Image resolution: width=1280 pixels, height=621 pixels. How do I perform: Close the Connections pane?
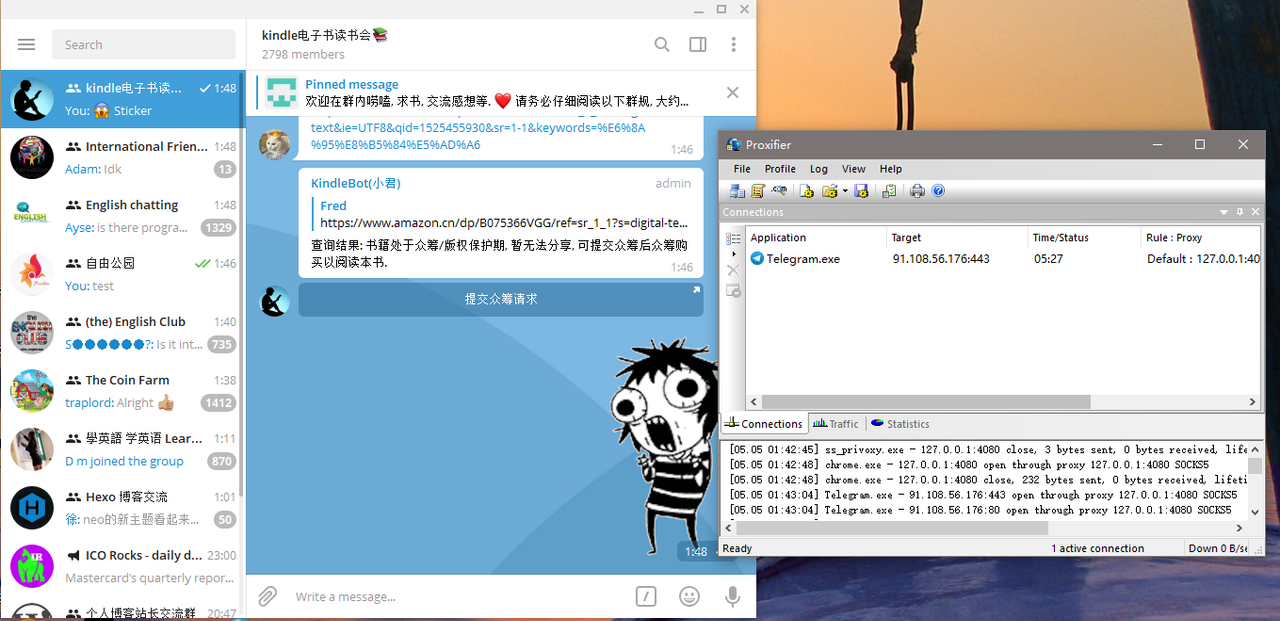[1255, 212]
